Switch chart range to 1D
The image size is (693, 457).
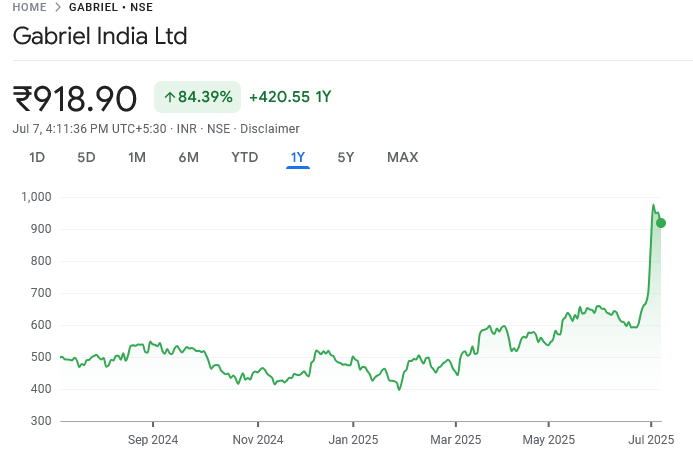coord(37,157)
